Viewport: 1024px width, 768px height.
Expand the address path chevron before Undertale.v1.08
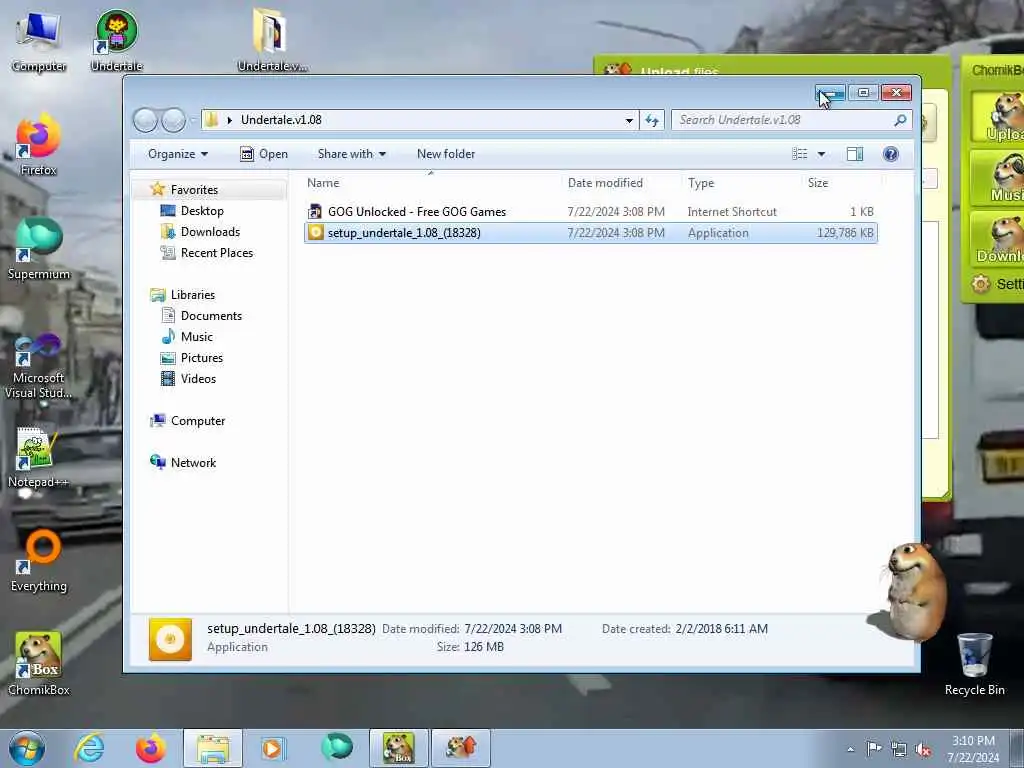pyautogui.click(x=230, y=120)
